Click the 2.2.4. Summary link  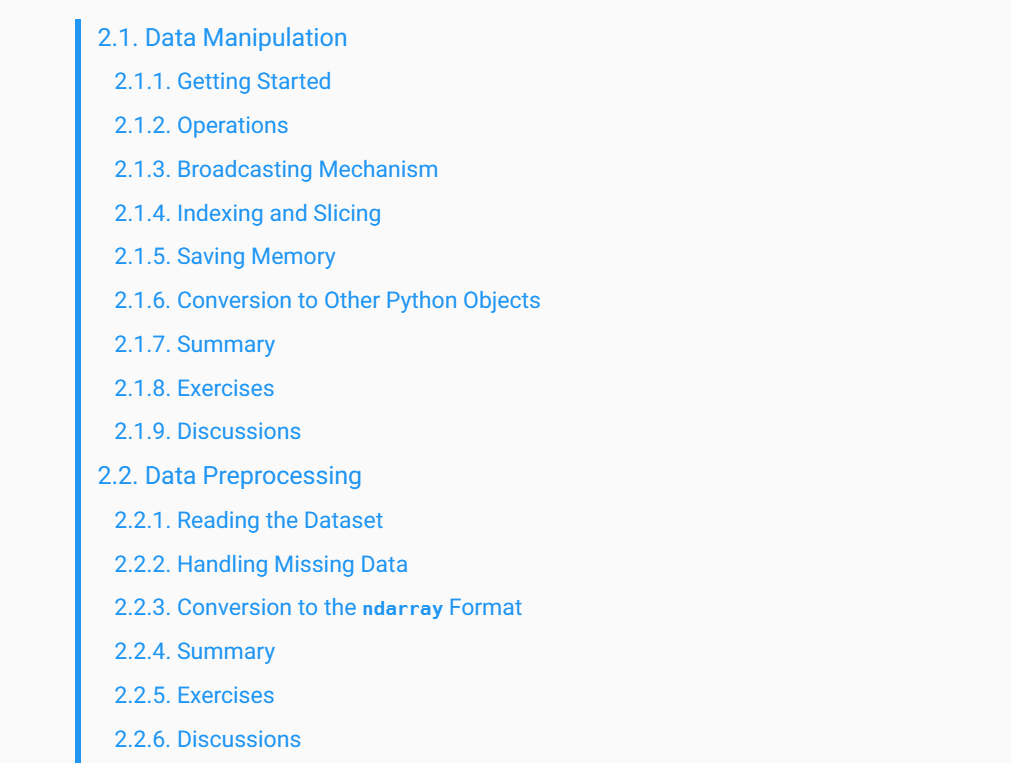coord(194,652)
